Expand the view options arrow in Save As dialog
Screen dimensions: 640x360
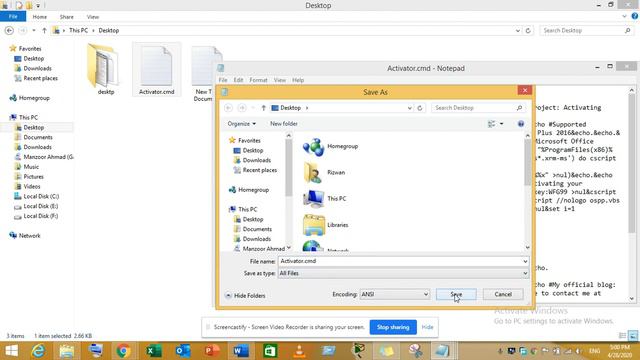coord(502,124)
